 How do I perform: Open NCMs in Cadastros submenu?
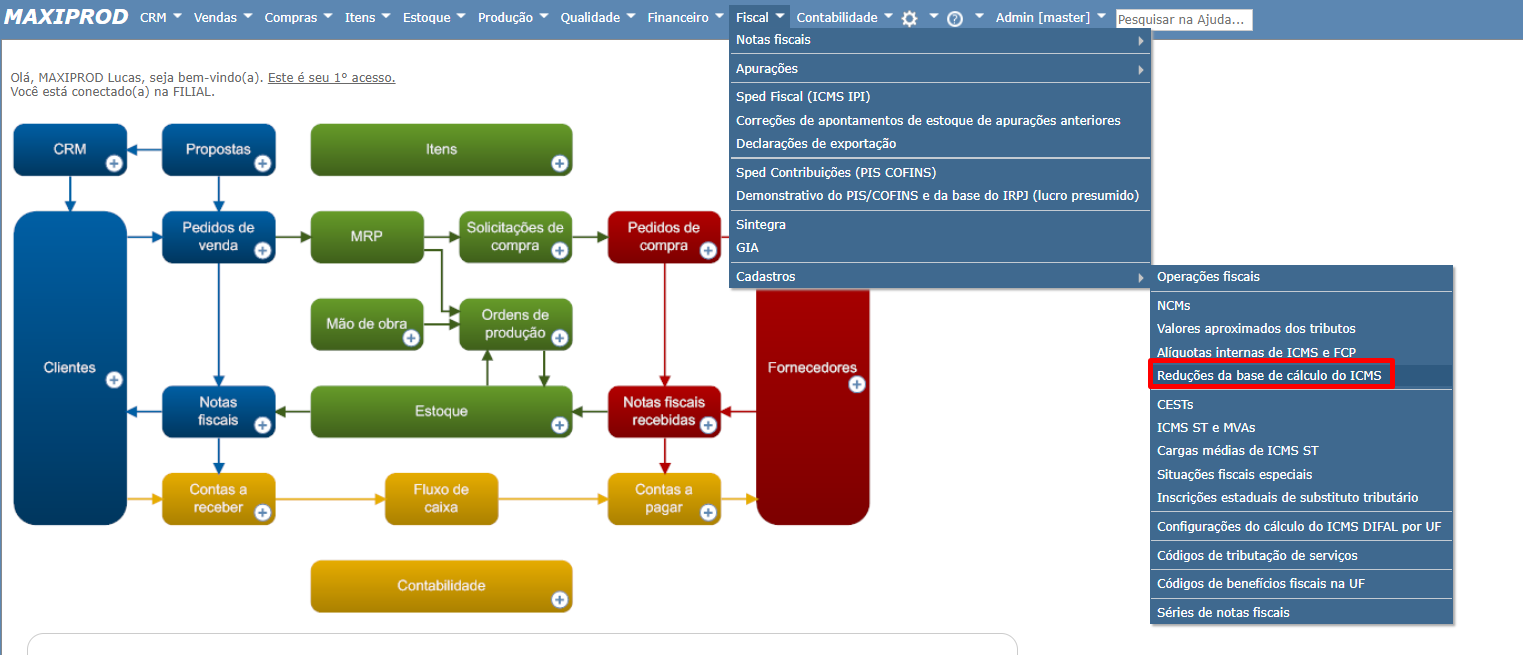tap(1301, 305)
